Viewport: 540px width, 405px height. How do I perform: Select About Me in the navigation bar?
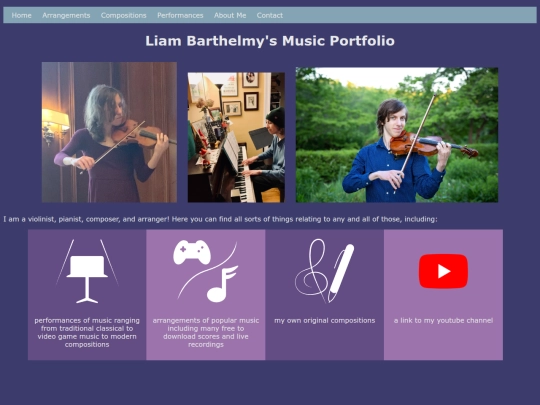point(230,15)
